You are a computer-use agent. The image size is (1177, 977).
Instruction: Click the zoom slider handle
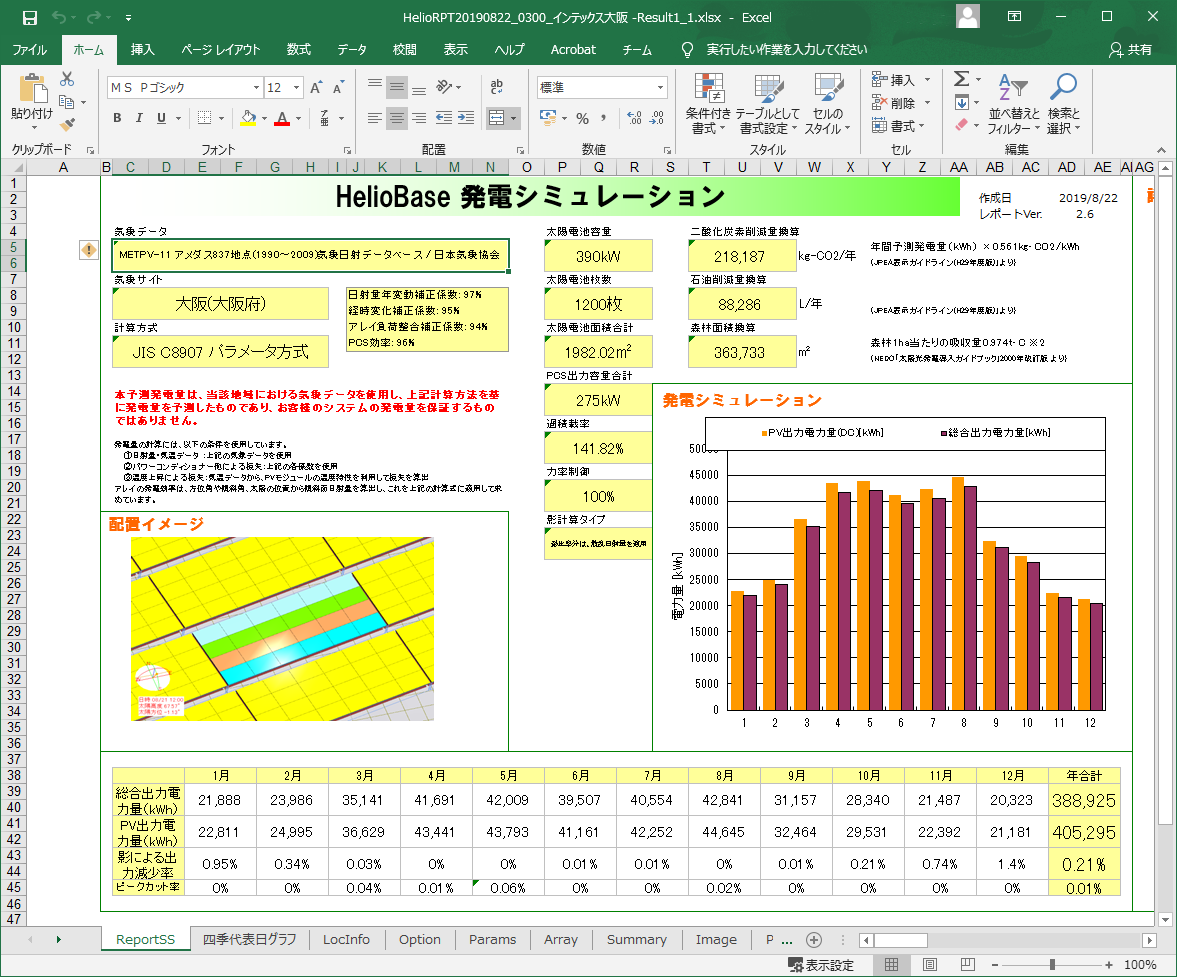[x=1052, y=965]
